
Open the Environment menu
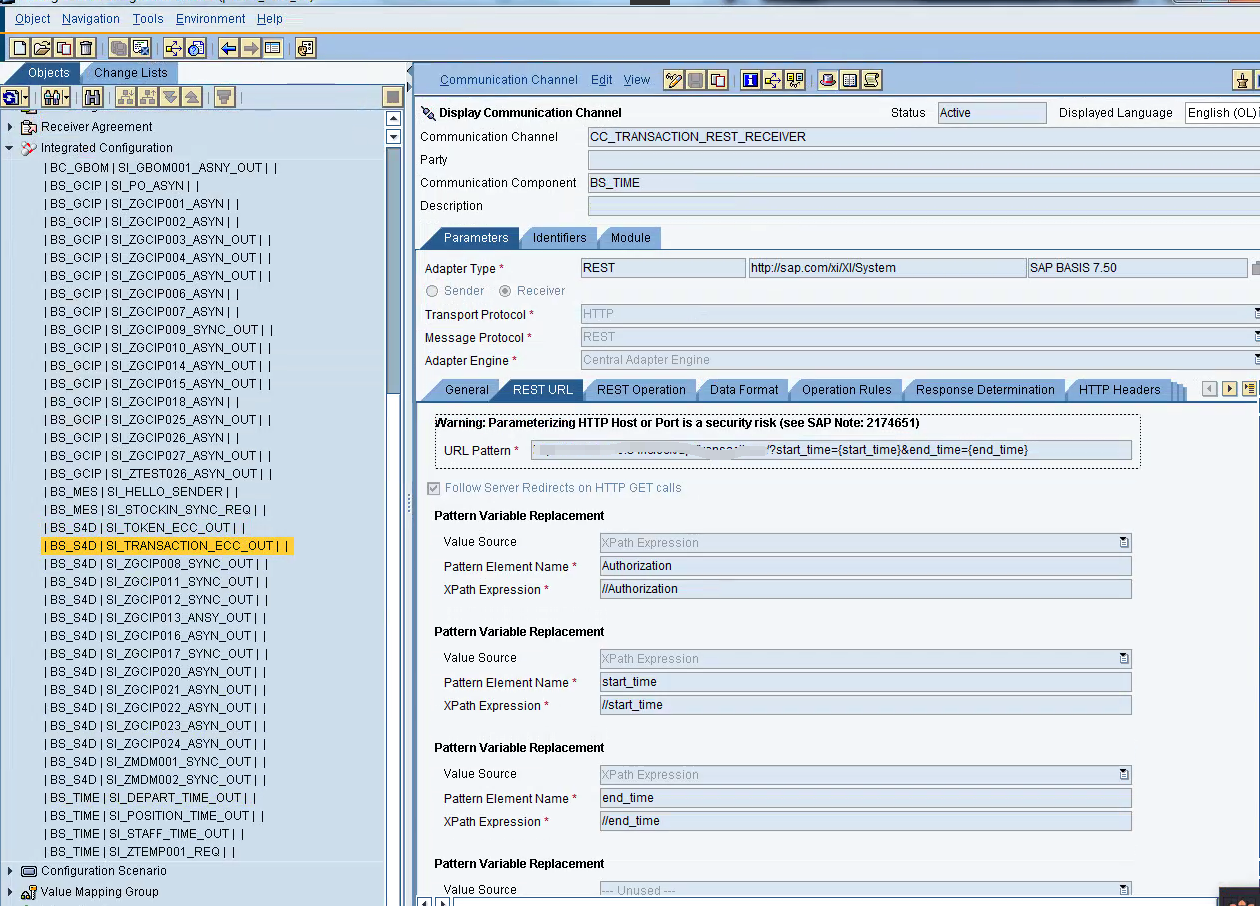coord(210,18)
